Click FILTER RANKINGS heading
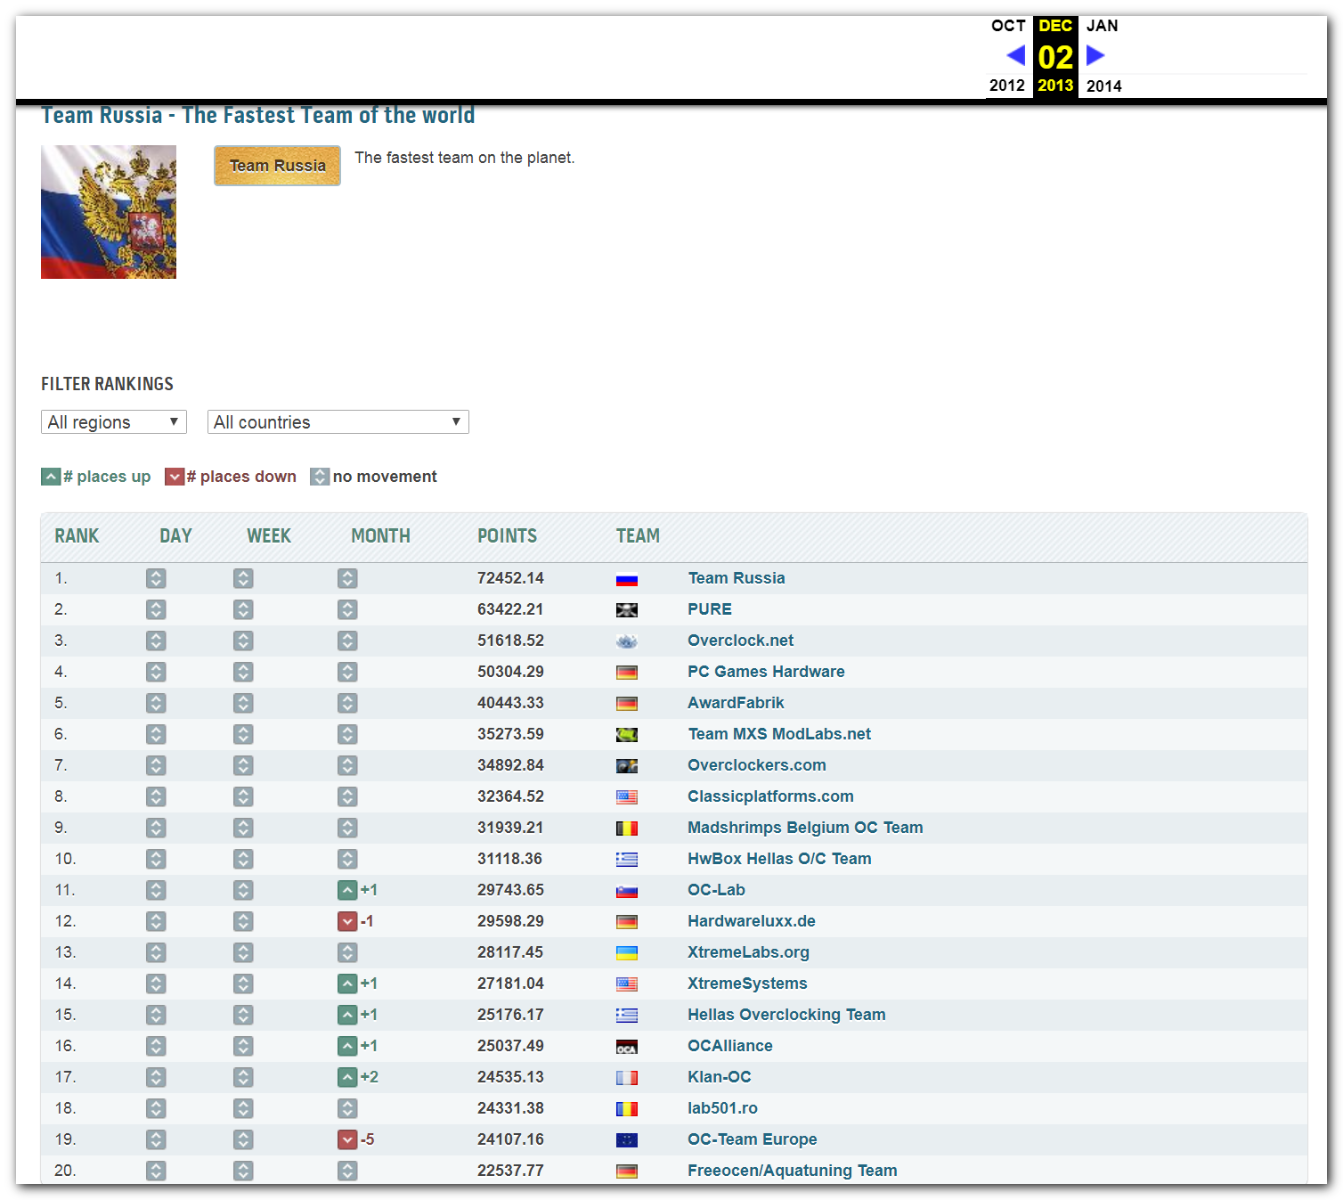This screenshot has width=1343, height=1200. pyautogui.click(x=107, y=384)
